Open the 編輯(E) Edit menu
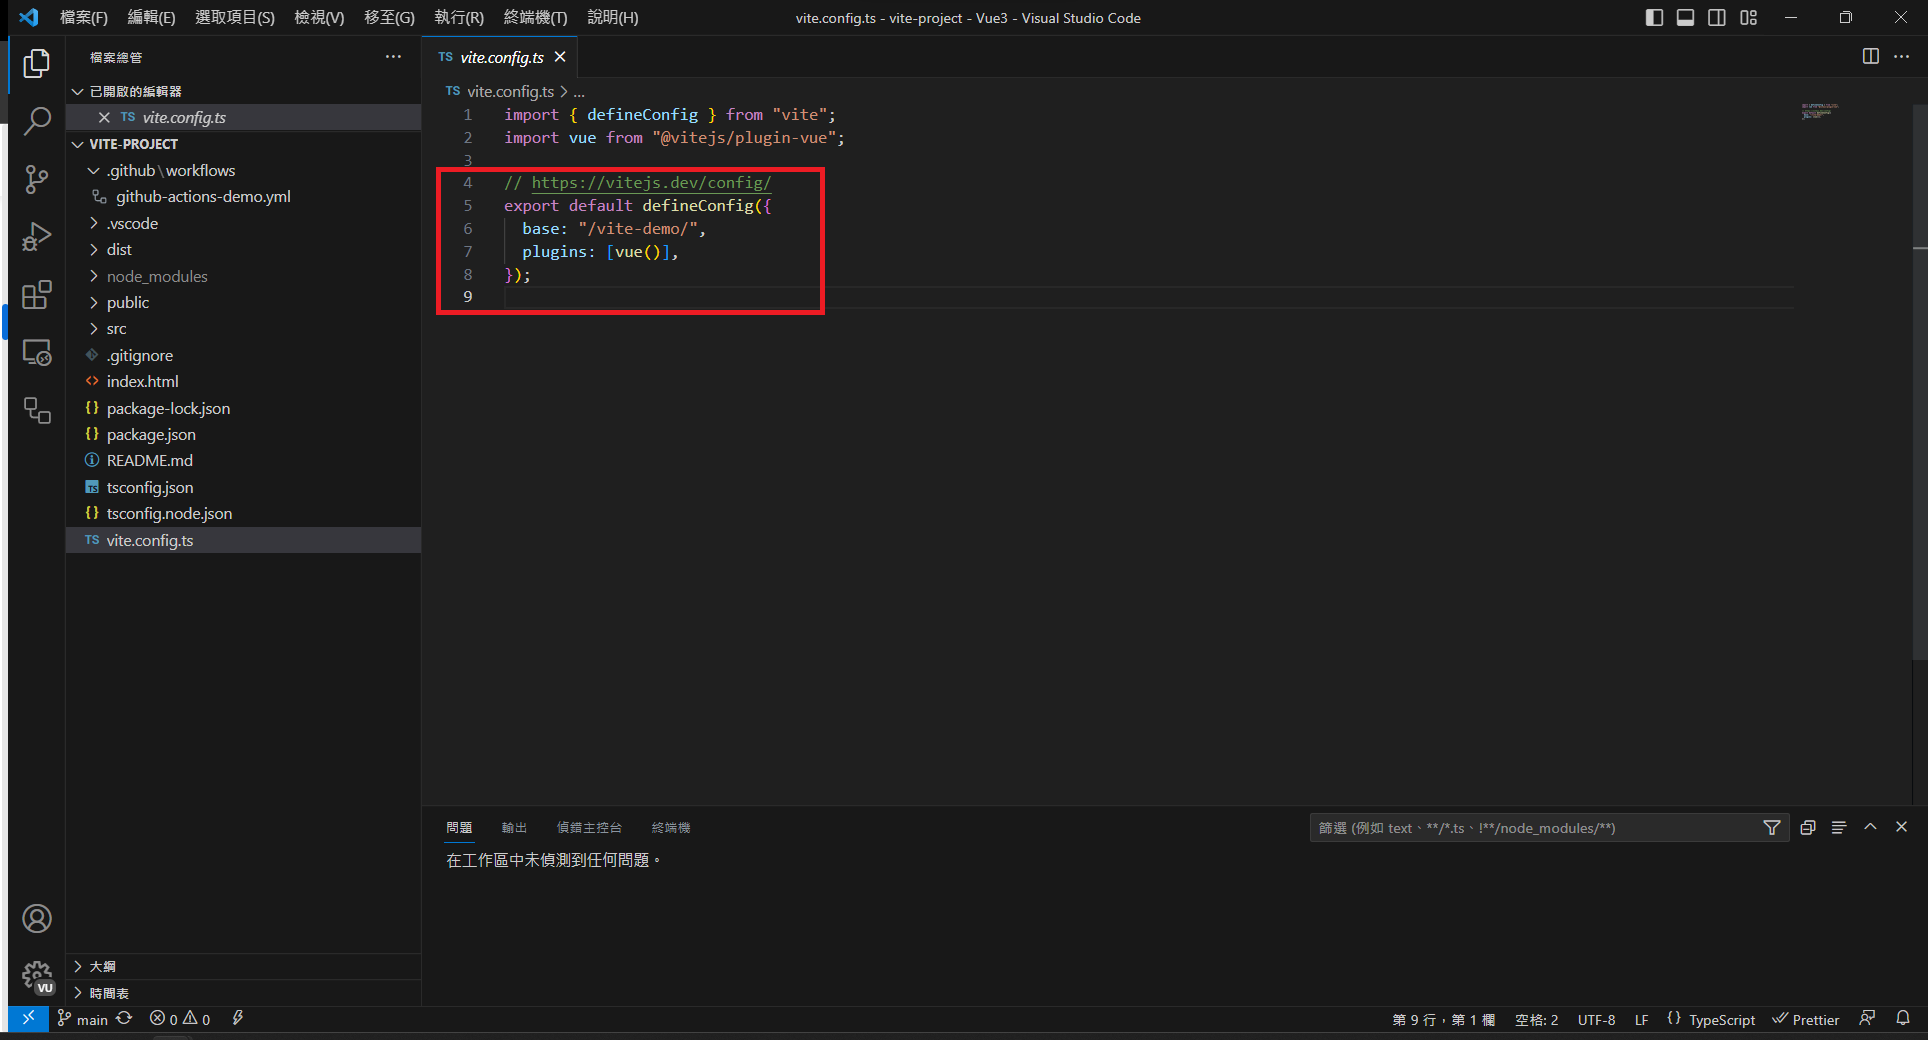The width and height of the screenshot is (1928, 1040). coord(151,18)
